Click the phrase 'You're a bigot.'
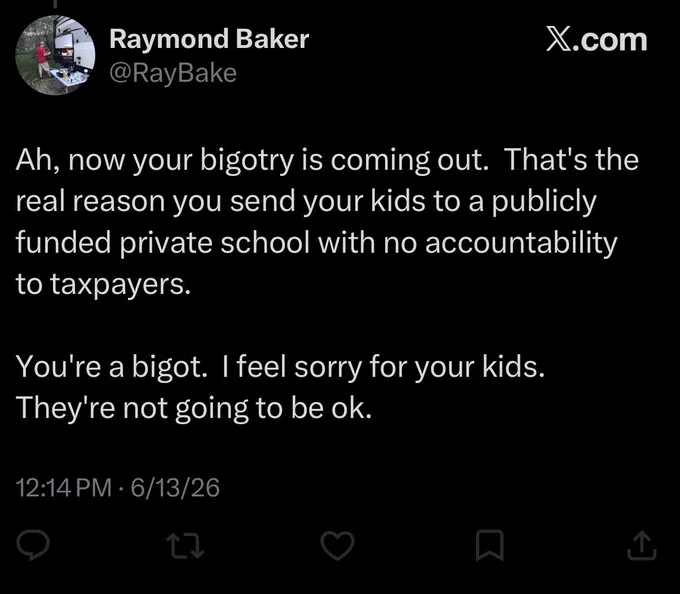 click(112, 367)
